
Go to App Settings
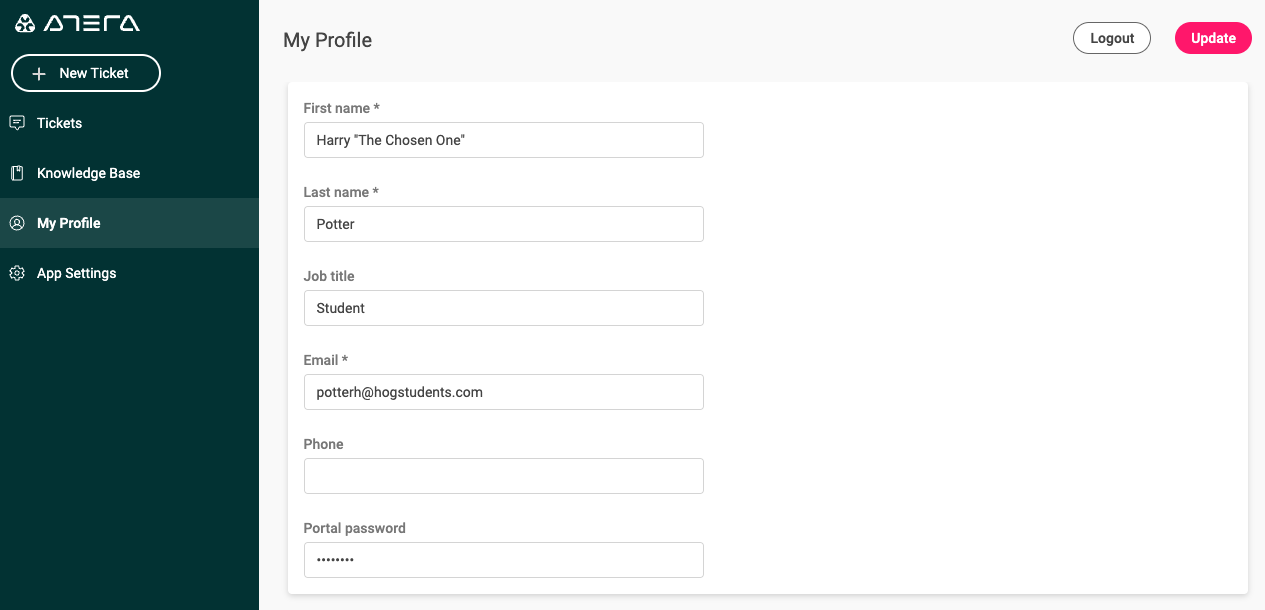(x=129, y=273)
